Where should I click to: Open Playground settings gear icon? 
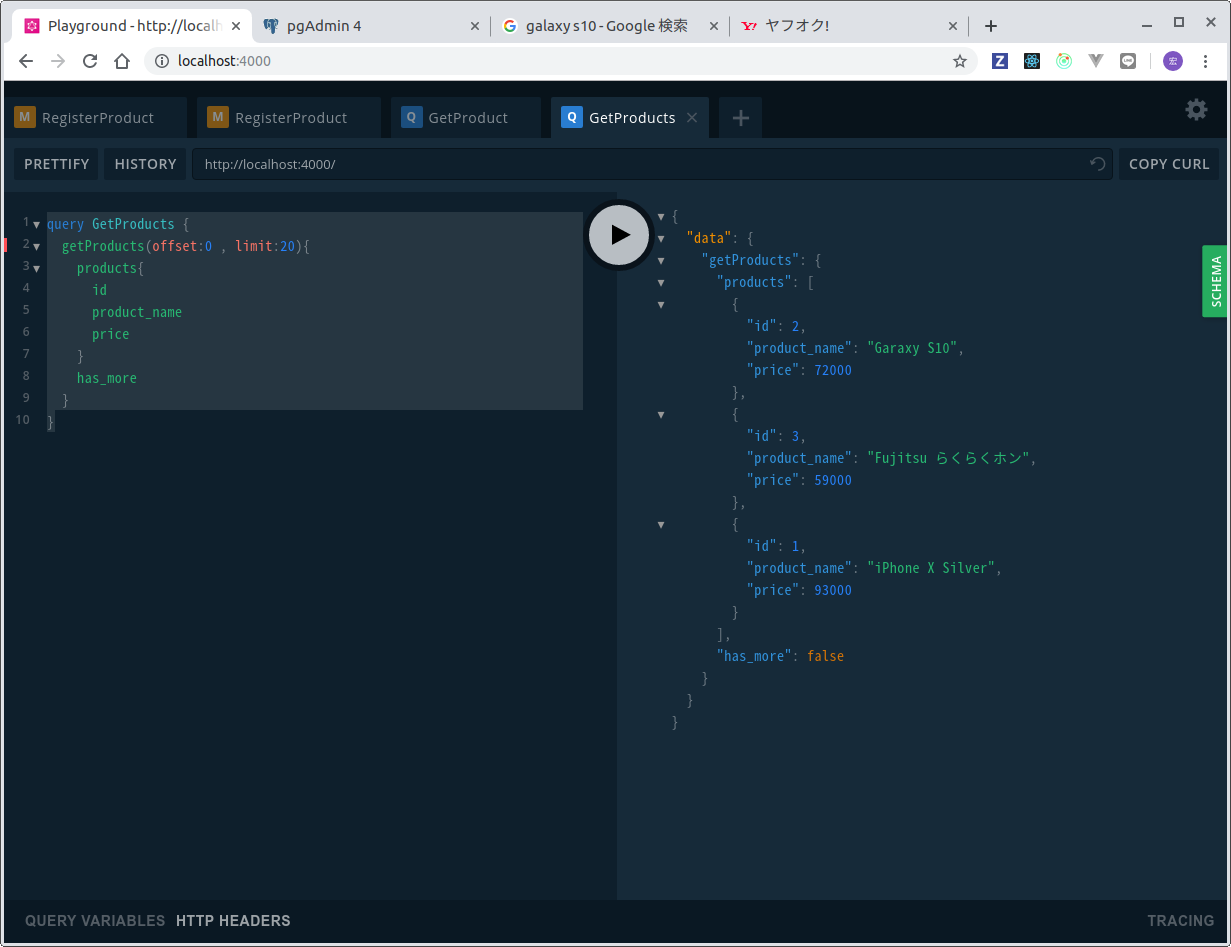click(1196, 110)
